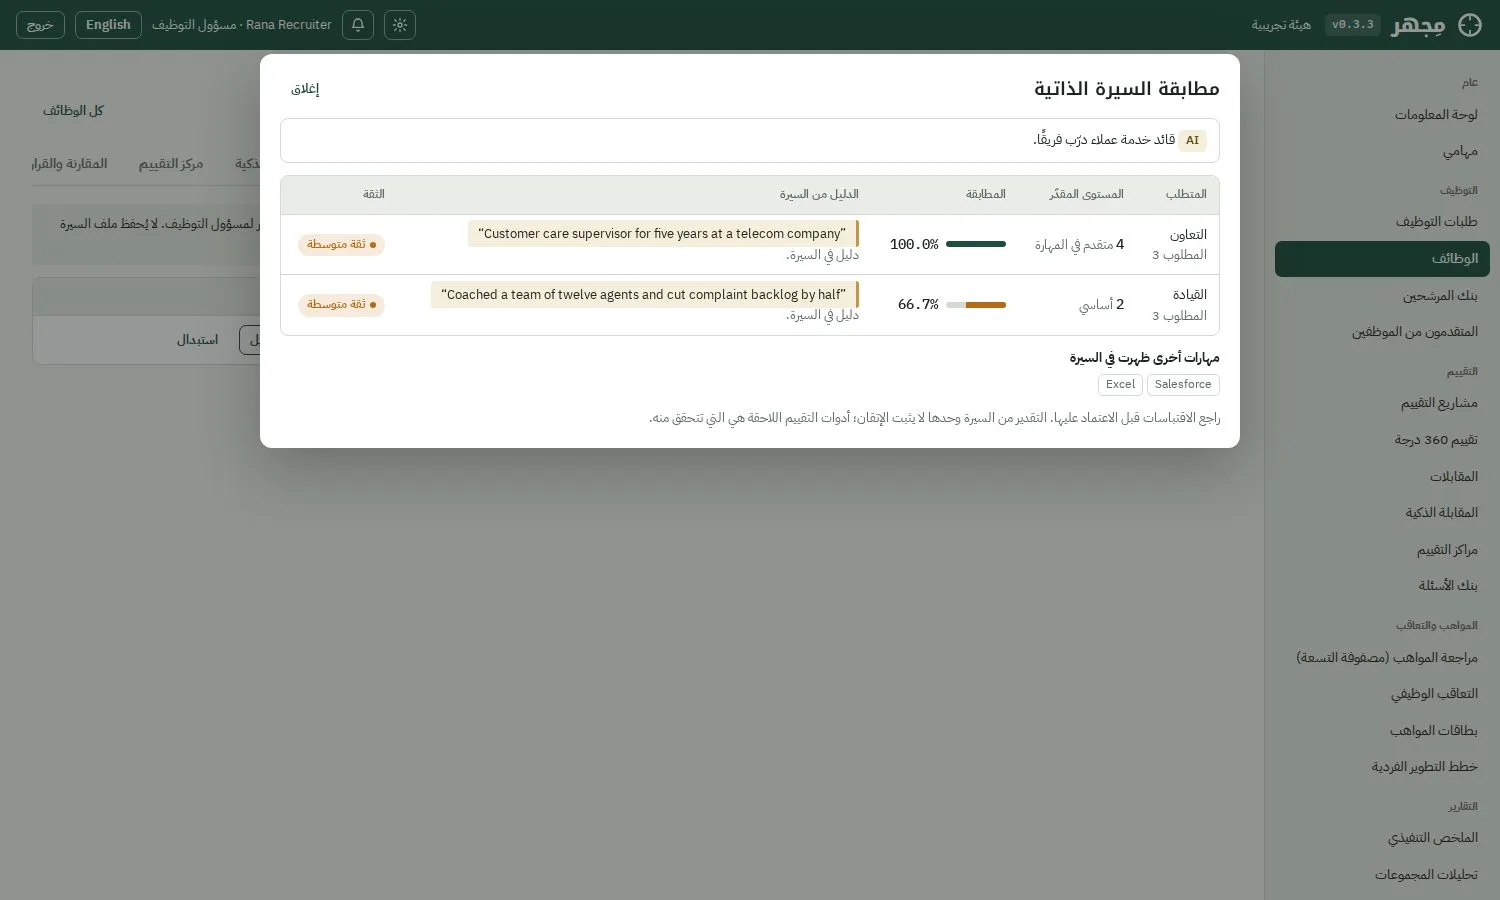The height and width of the screenshot is (900, 1500).
Task: Open مراكز التقييم in the sidebar
Action: pos(1382,550)
